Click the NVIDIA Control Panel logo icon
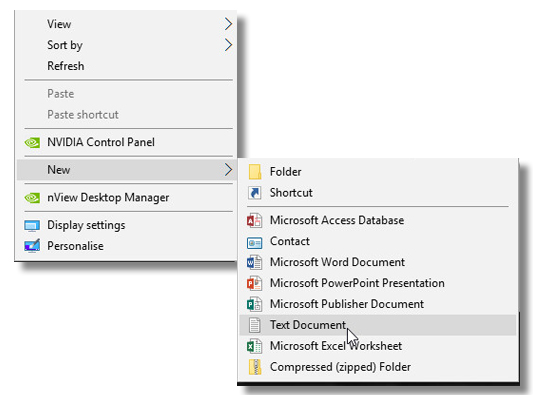Image resolution: width=533 pixels, height=395 pixels. (32, 142)
